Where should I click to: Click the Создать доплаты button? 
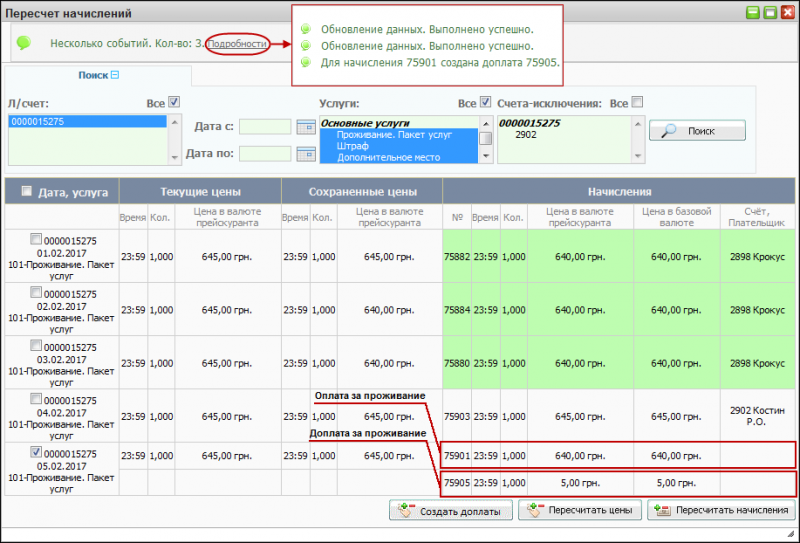coord(450,510)
